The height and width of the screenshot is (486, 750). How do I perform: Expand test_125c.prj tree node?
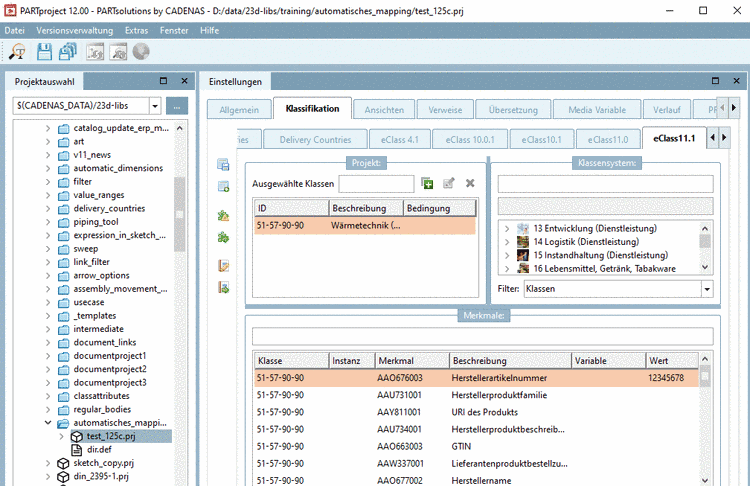[x=61, y=436]
